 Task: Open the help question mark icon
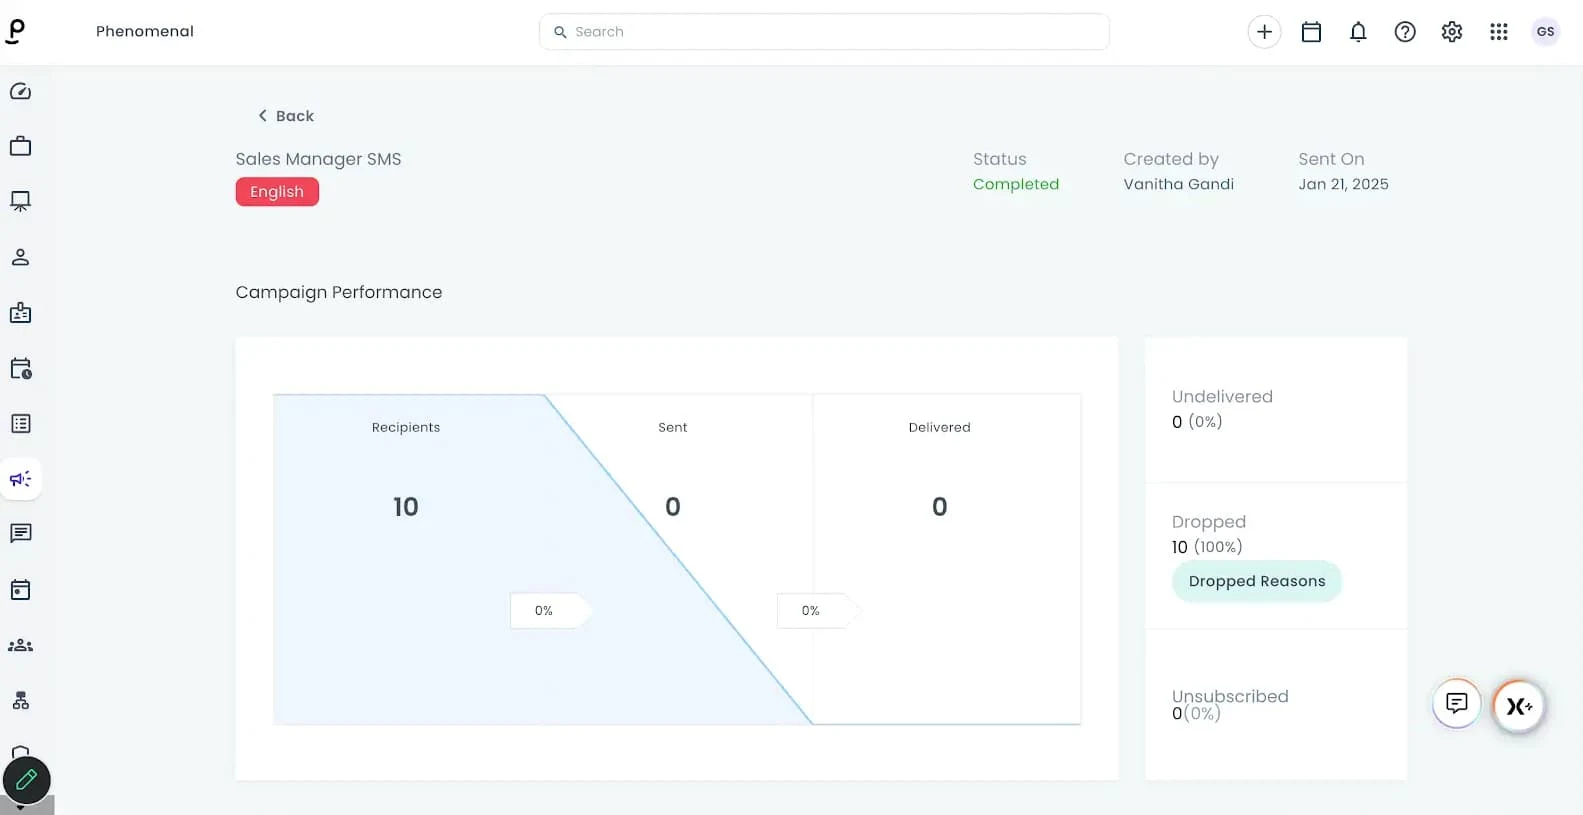point(1405,32)
